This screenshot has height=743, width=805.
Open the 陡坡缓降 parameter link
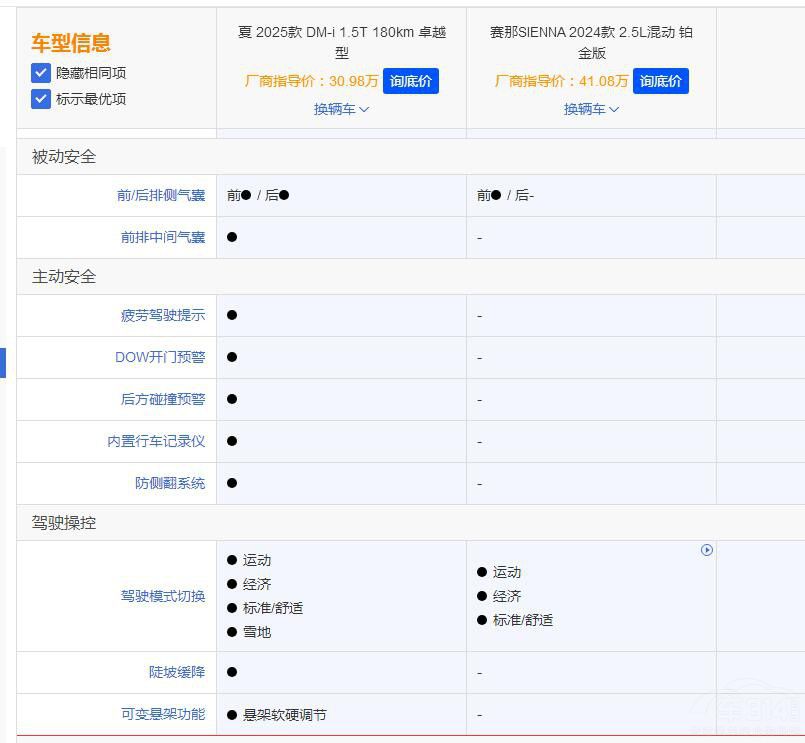pos(177,672)
